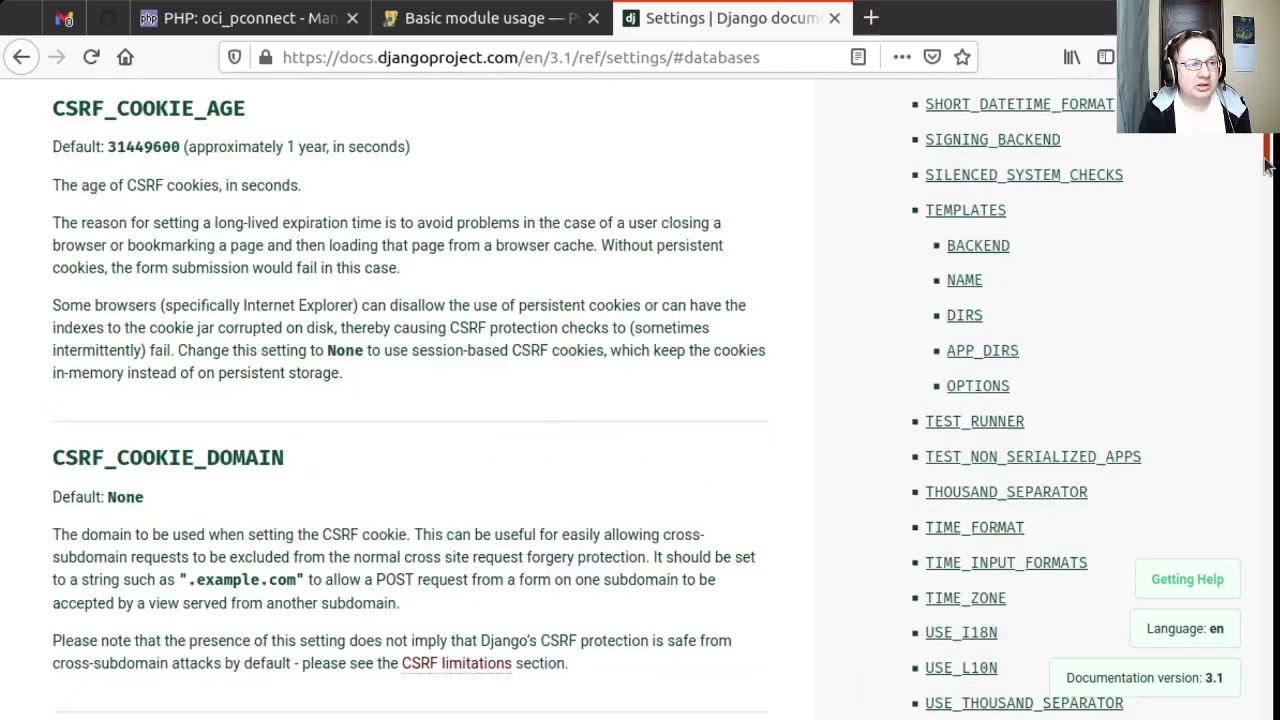Jump to TEMPLATES setting
The image size is (1280, 720).
[965, 210]
